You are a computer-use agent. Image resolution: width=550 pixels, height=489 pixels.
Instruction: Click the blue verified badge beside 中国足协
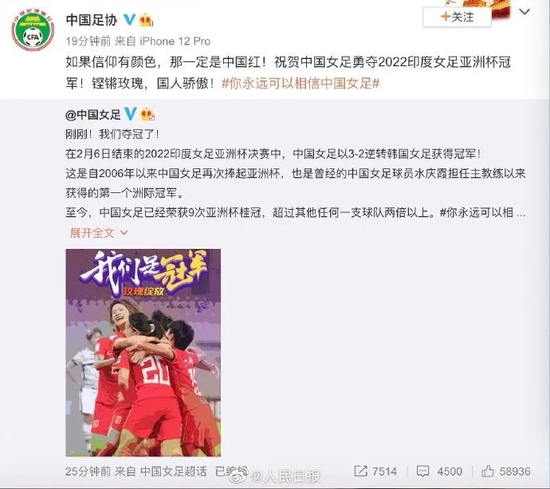tap(129, 19)
